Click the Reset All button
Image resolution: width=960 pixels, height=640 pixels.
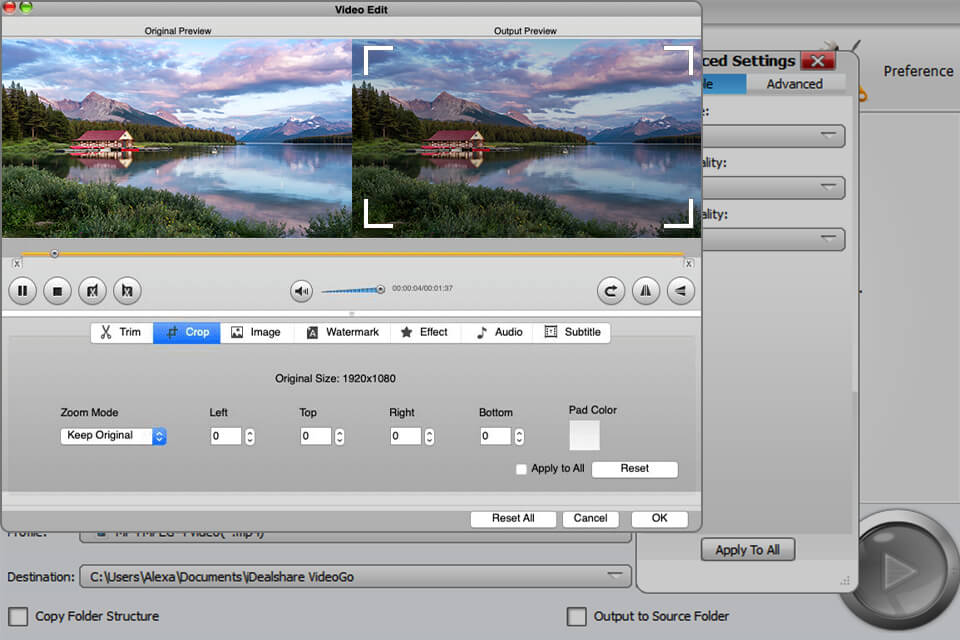(513, 519)
